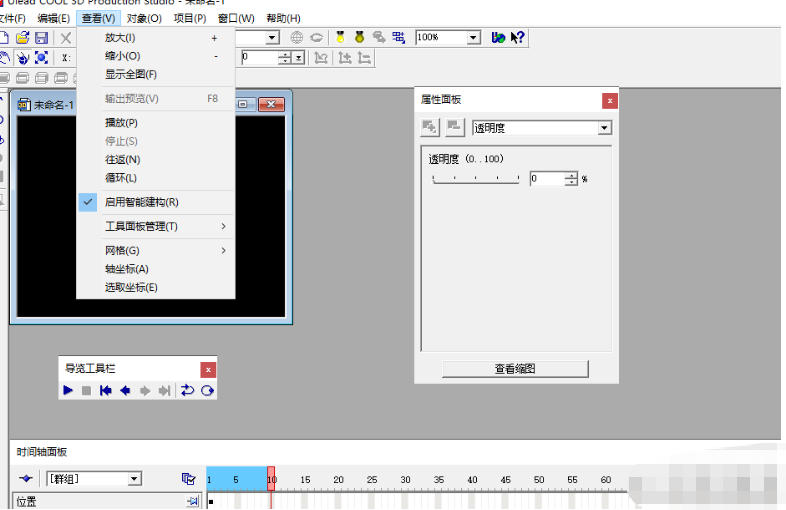Click the add key frame diamond icon
The height and width of the screenshot is (510, 786).
click(25, 479)
